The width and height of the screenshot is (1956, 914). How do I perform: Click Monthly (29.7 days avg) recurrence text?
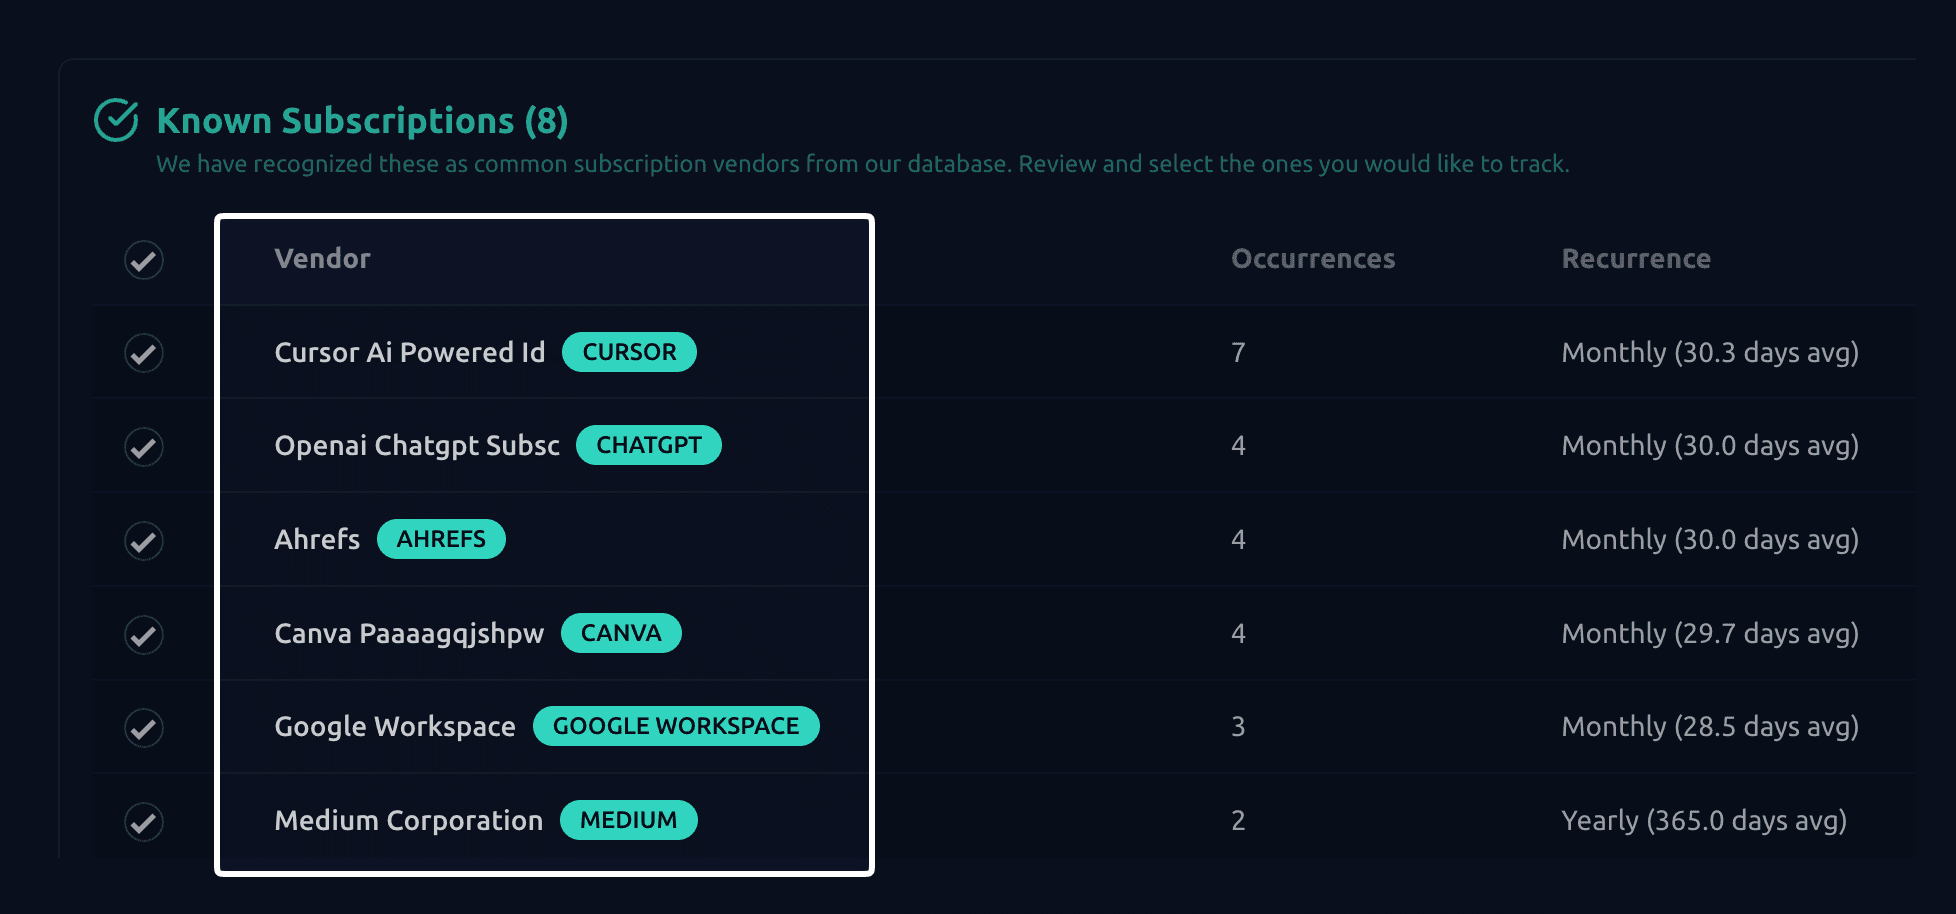1710,634
